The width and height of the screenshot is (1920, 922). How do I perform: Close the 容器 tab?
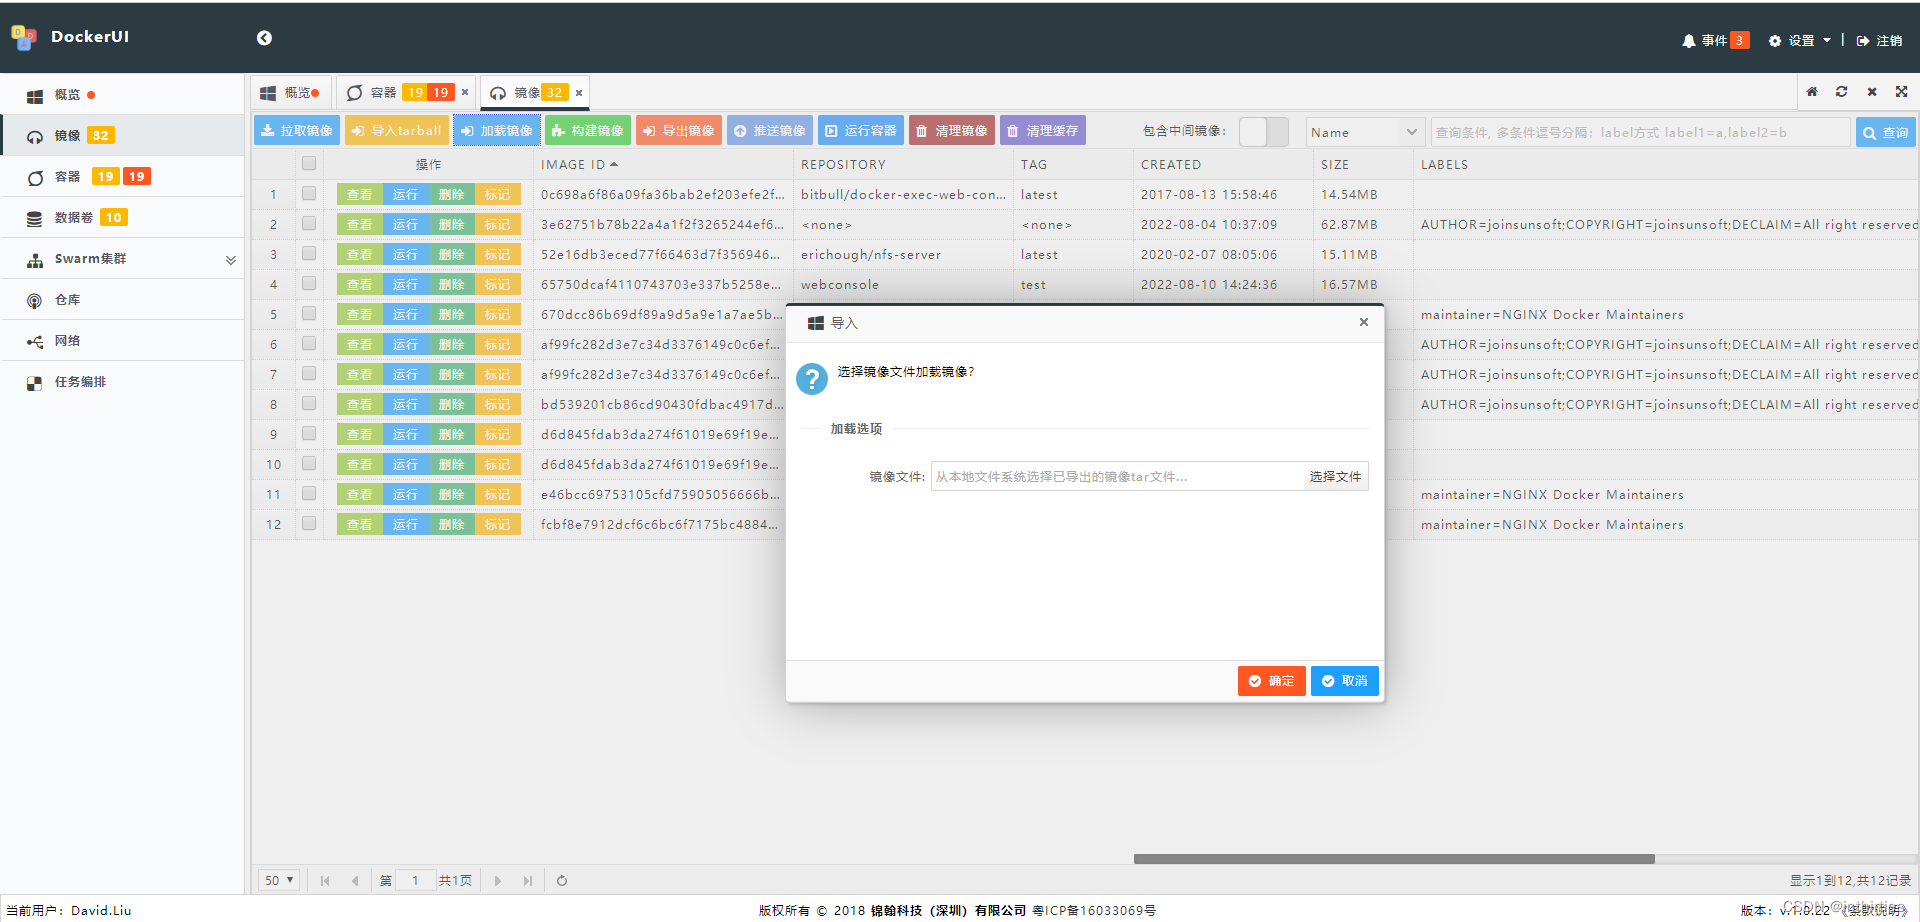coord(465,92)
